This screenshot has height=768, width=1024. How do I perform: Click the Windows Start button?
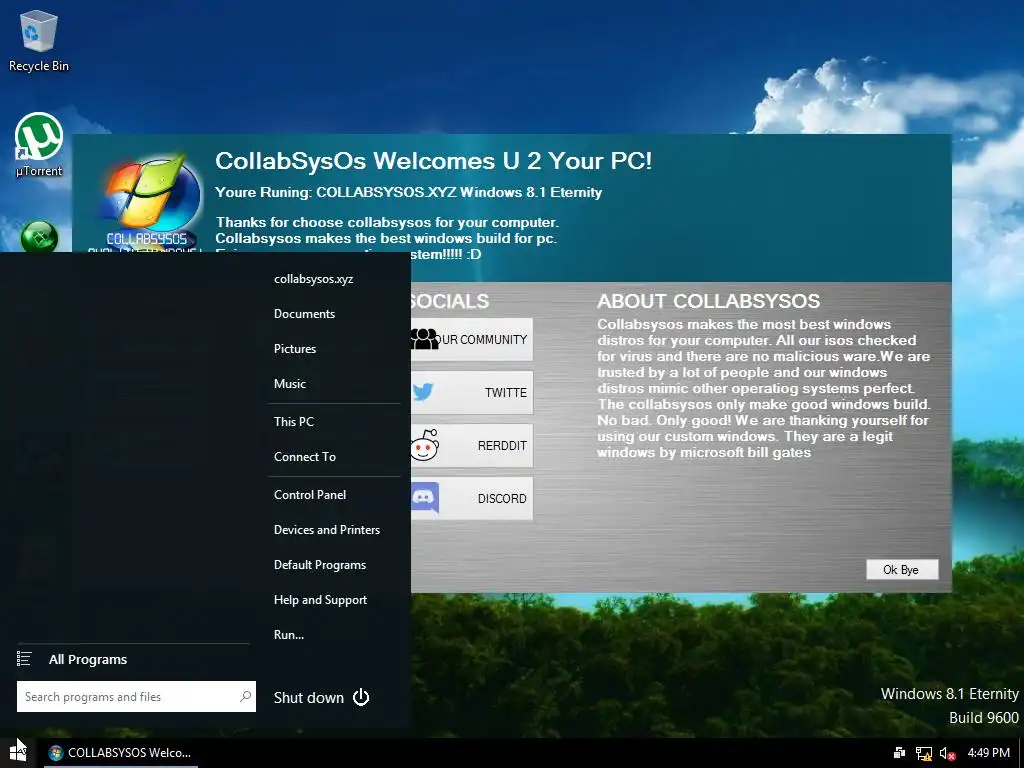coord(18,753)
